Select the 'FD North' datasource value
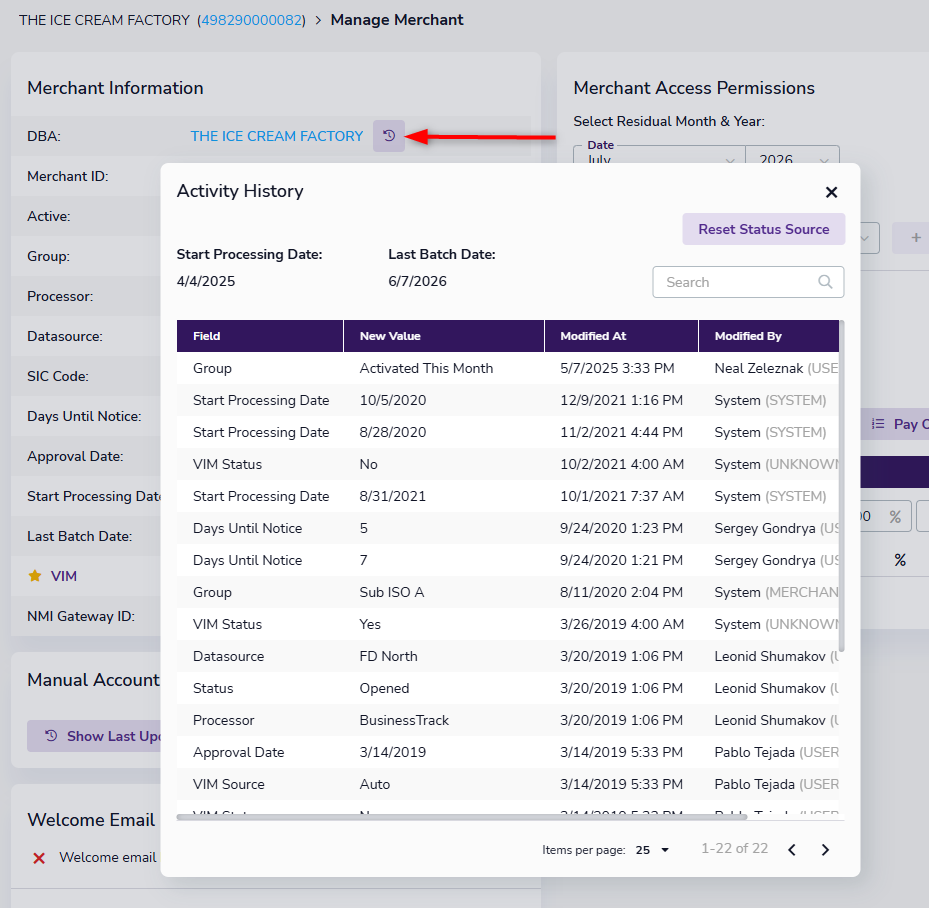Image resolution: width=929 pixels, height=908 pixels. pyautogui.click(x=388, y=656)
